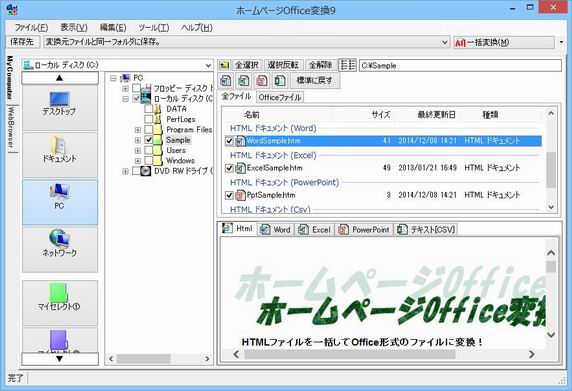Click the sidebar up arrow button
Image resolution: width=572 pixels, height=391 pixels.
pyautogui.click(x=60, y=78)
